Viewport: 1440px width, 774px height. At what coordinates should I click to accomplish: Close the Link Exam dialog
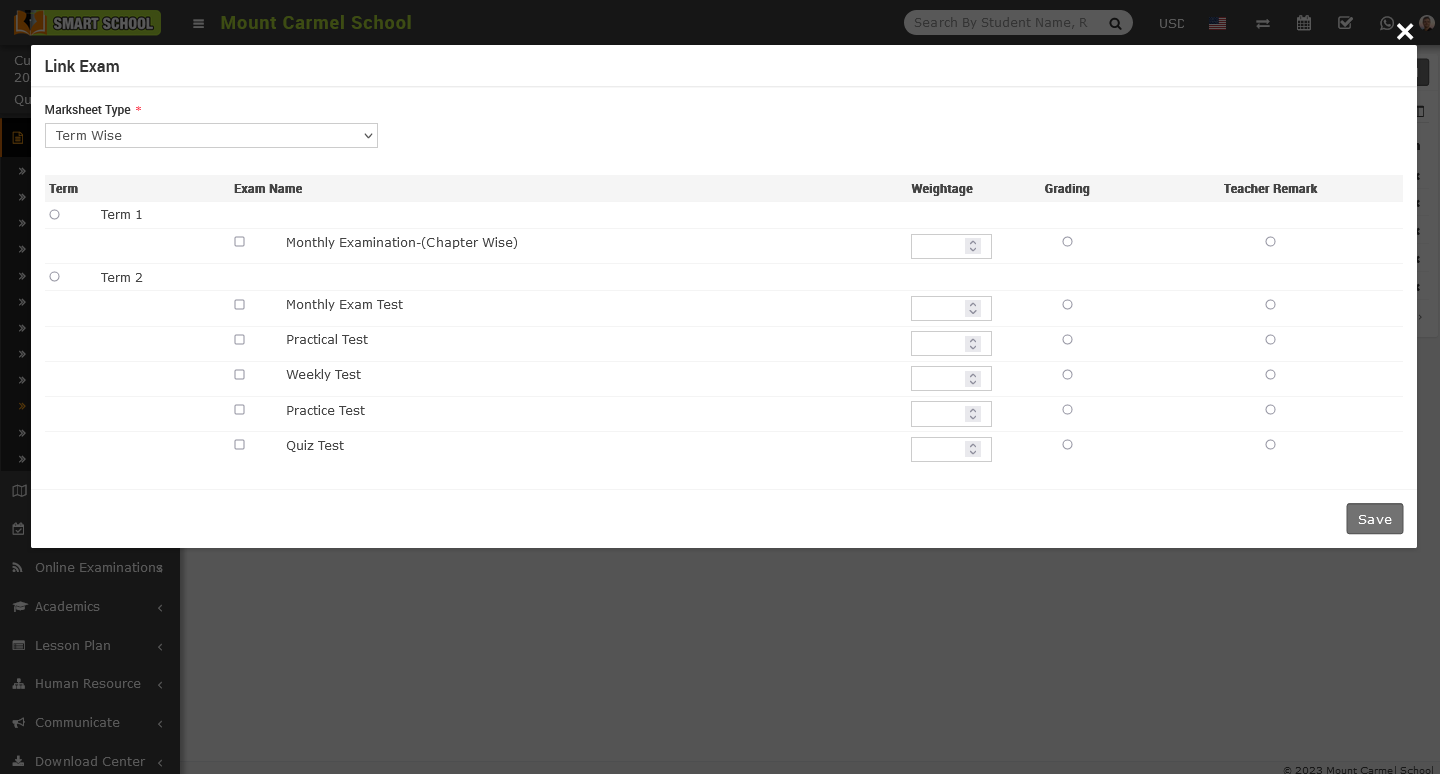(x=1404, y=32)
